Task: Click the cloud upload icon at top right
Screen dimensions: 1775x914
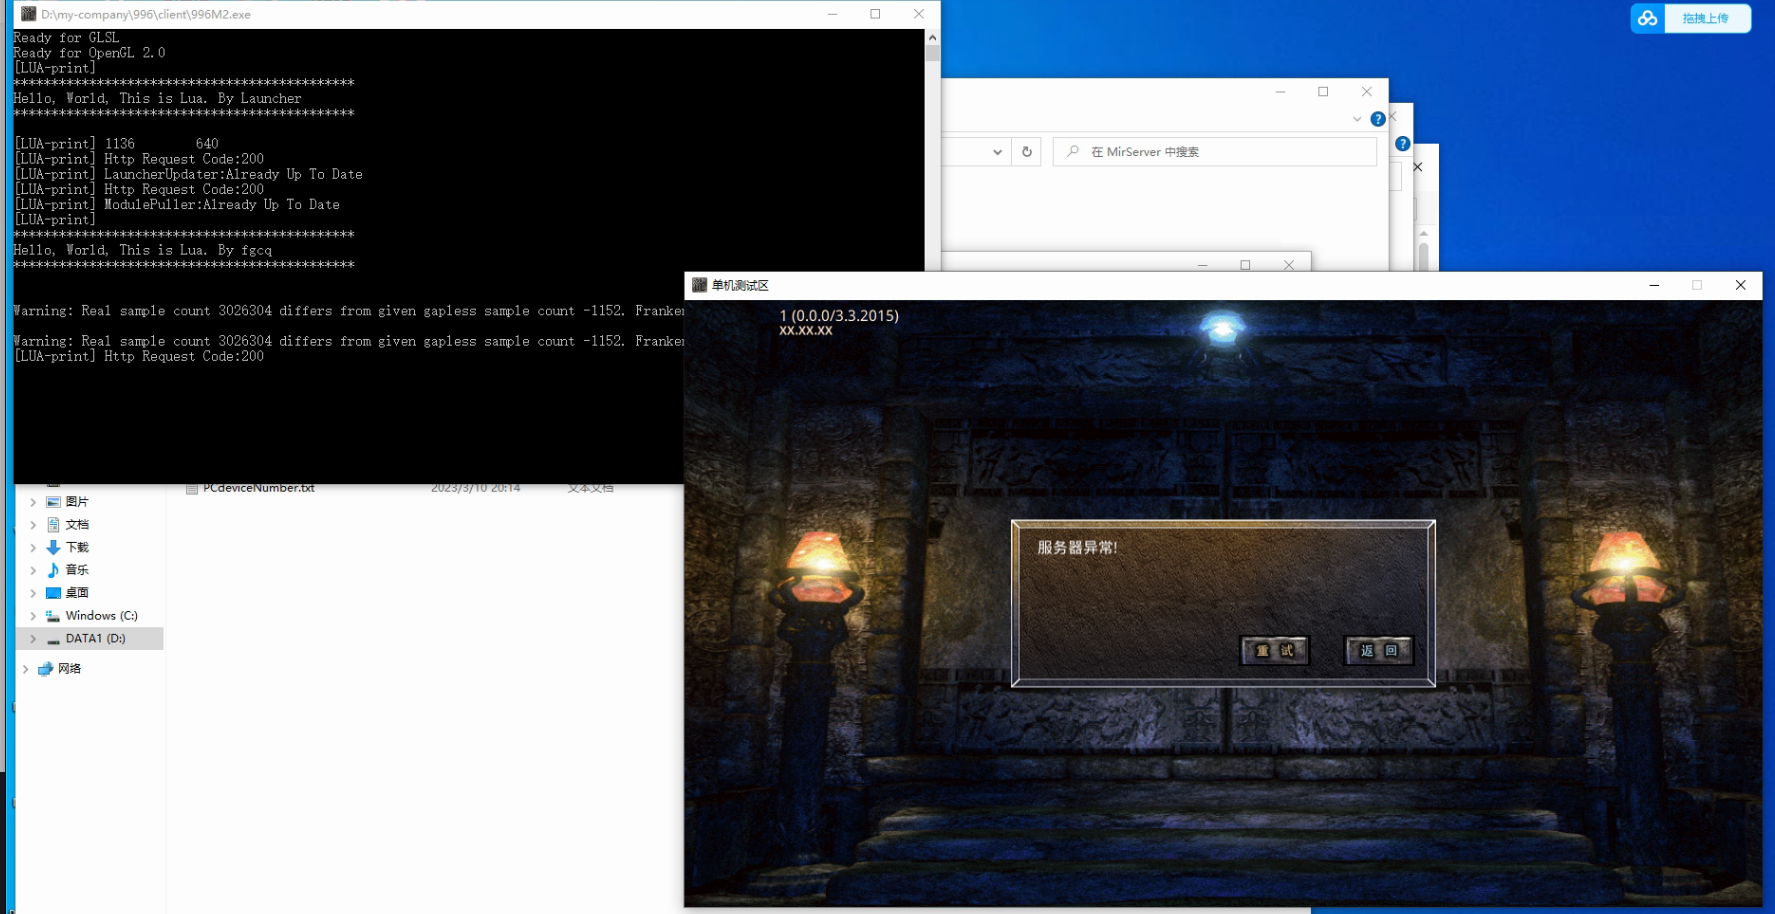Action: click(x=1648, y=18)
